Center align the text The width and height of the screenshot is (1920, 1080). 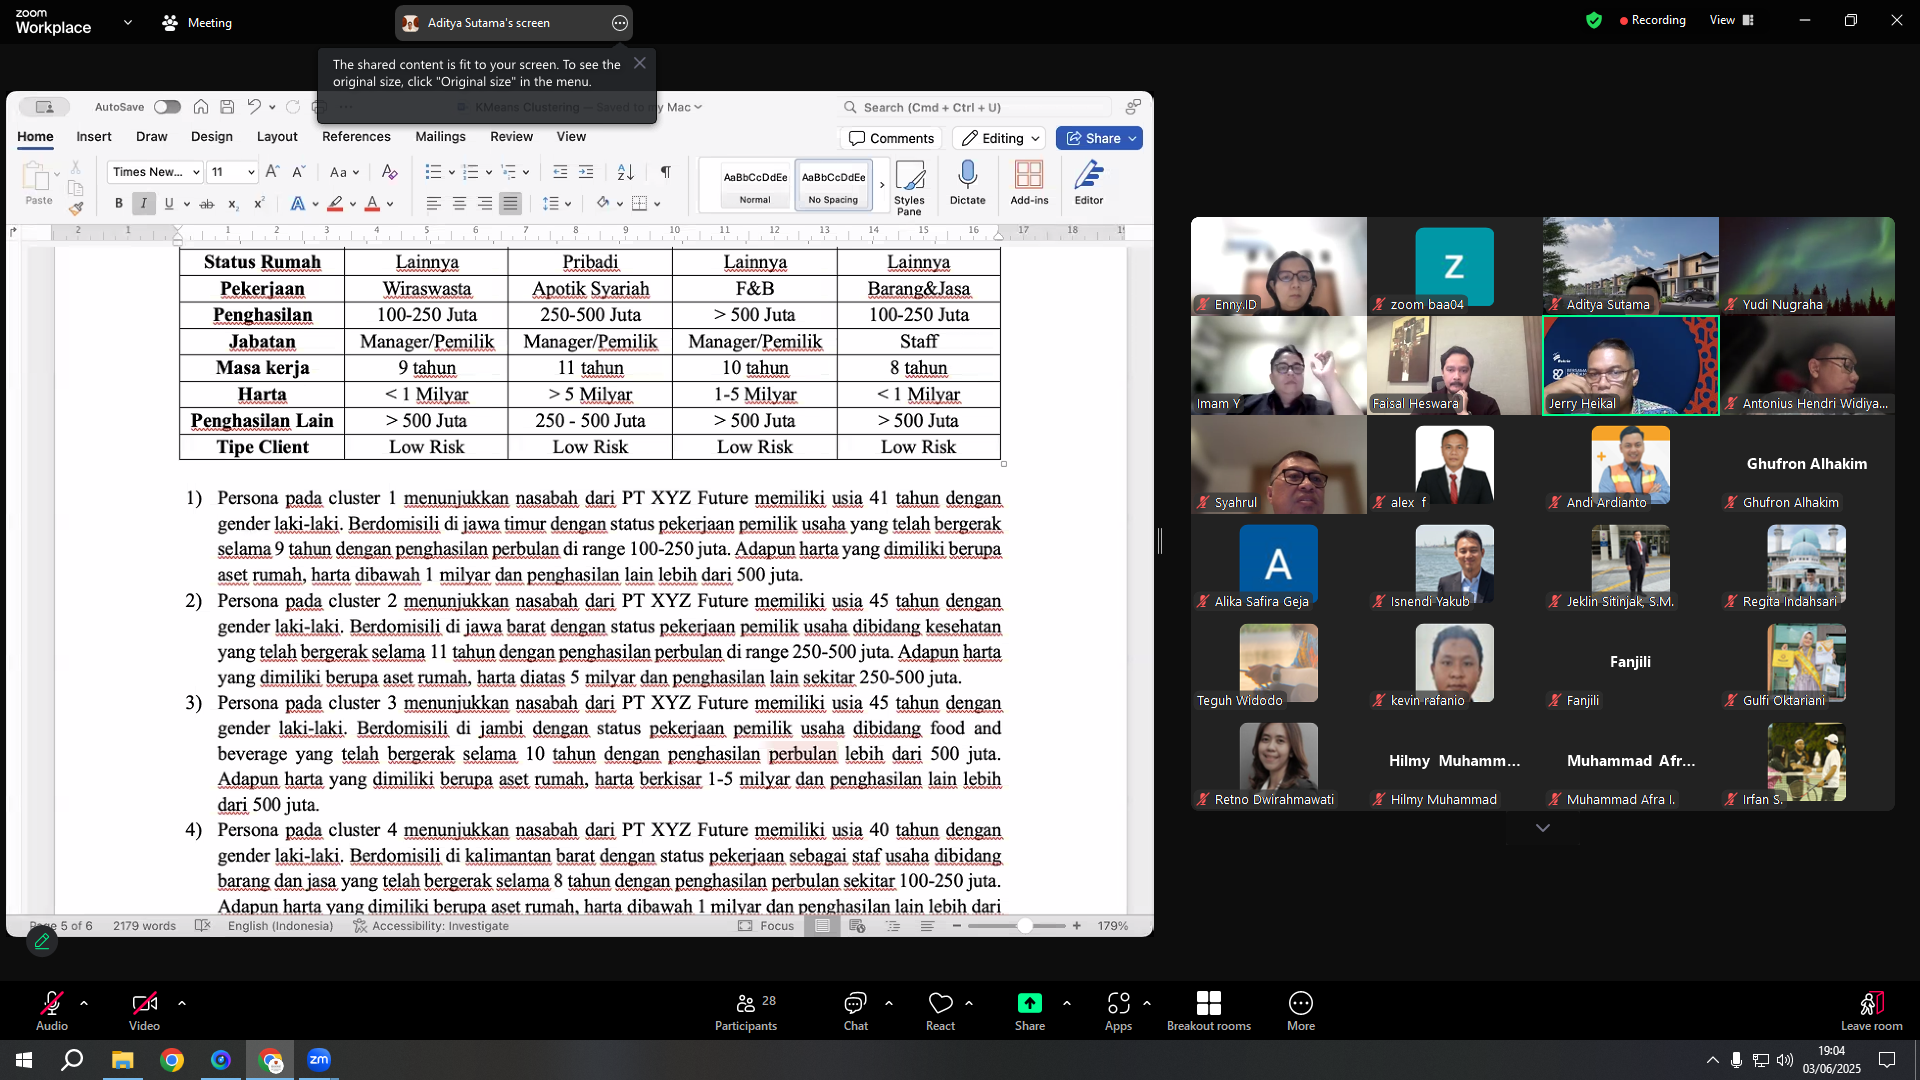(x=460, y=204)
